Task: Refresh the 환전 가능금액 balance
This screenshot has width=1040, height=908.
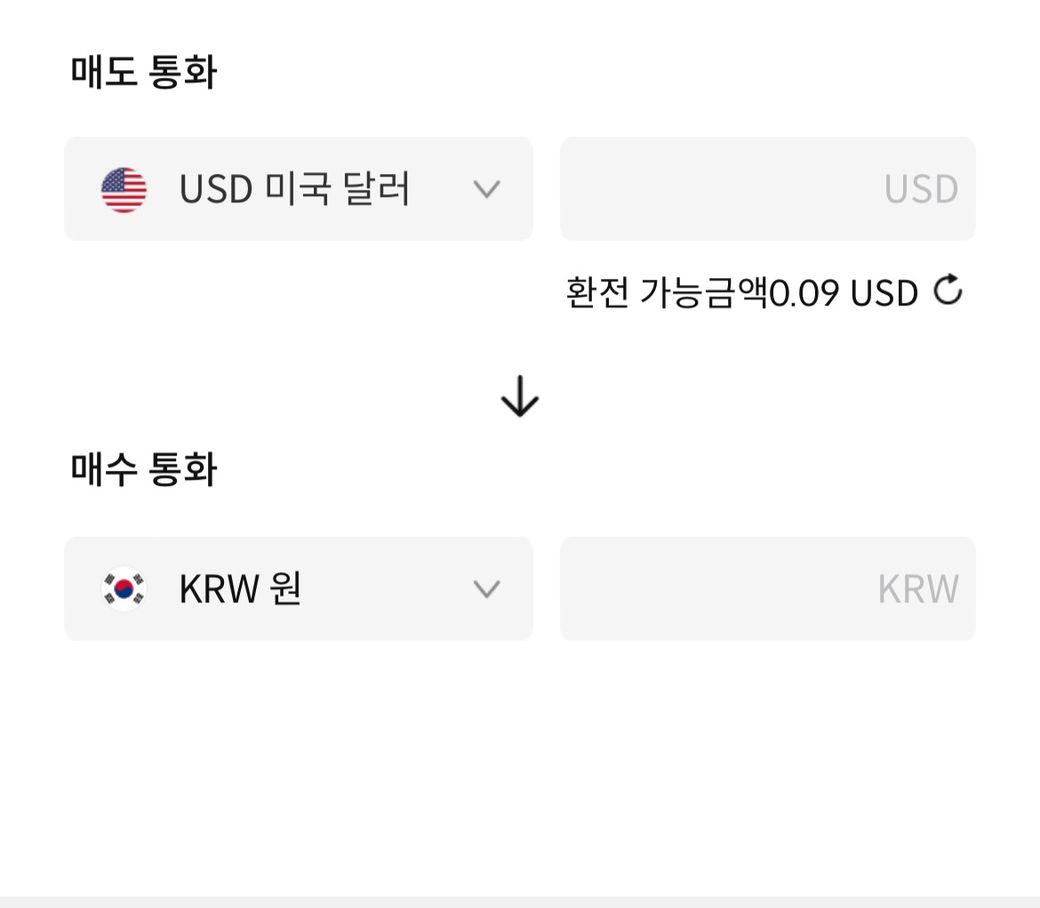Action: 947,291
